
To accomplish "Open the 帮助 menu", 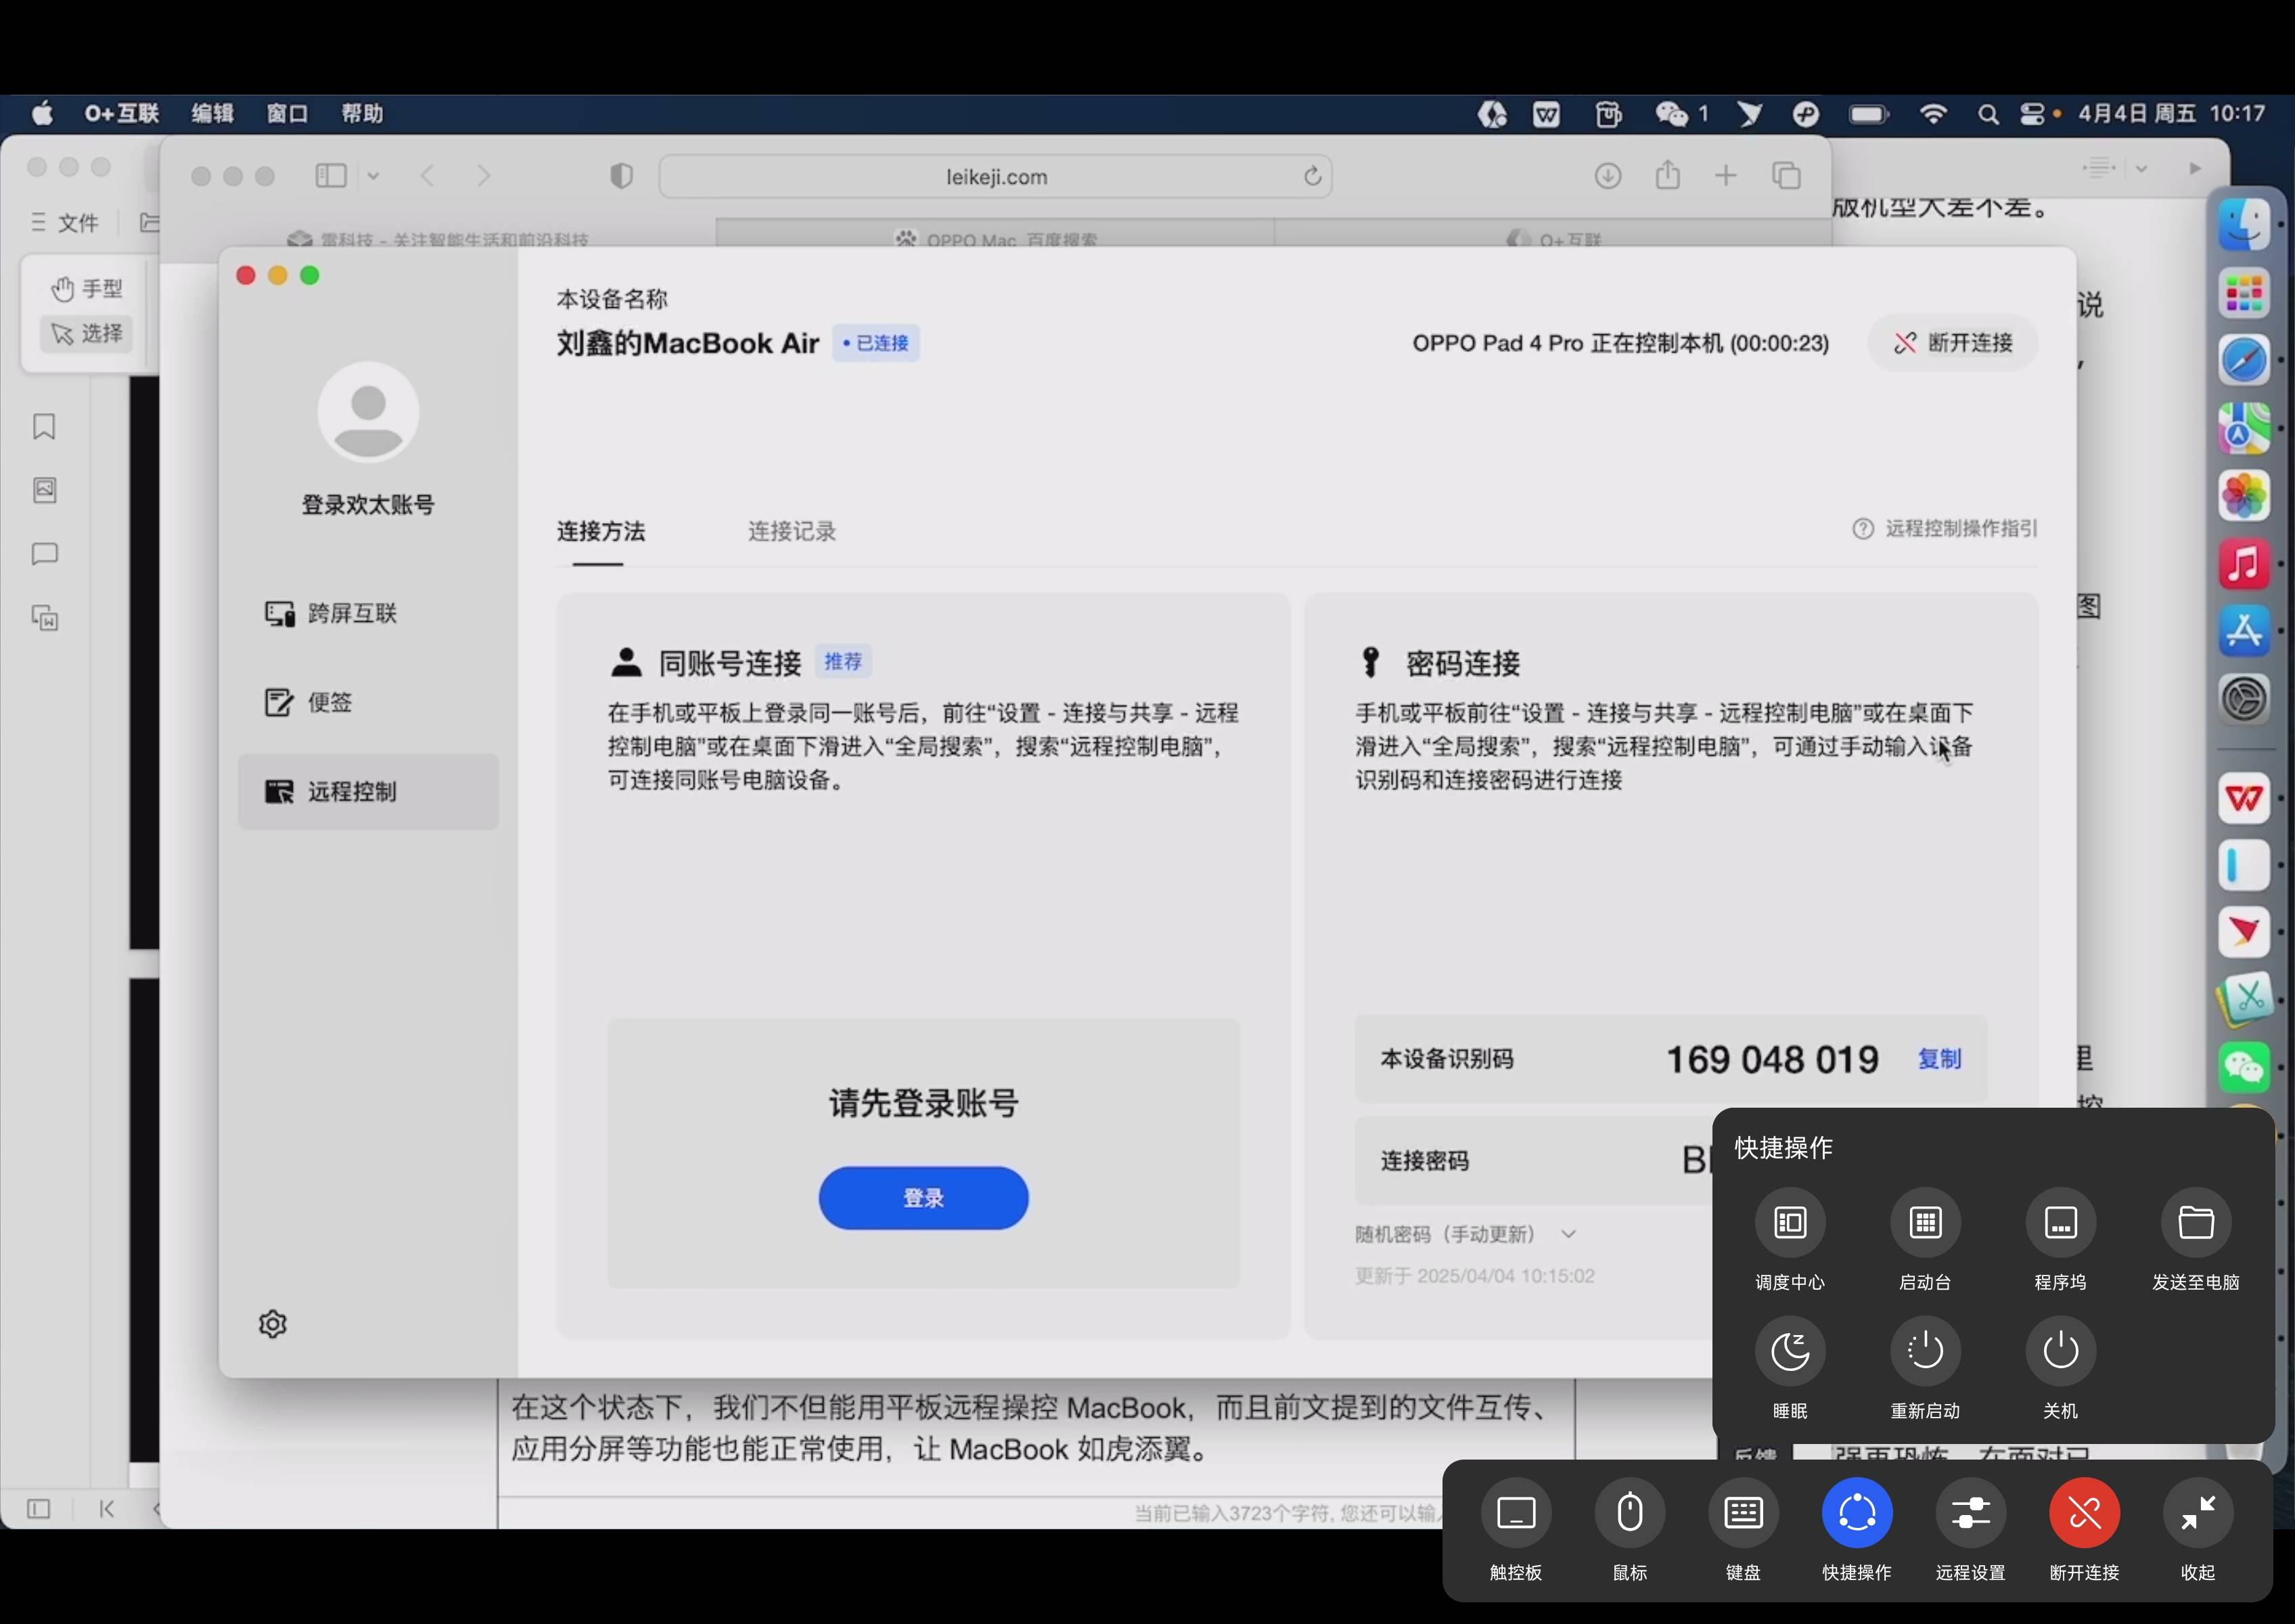I will [x=362, y=114].
